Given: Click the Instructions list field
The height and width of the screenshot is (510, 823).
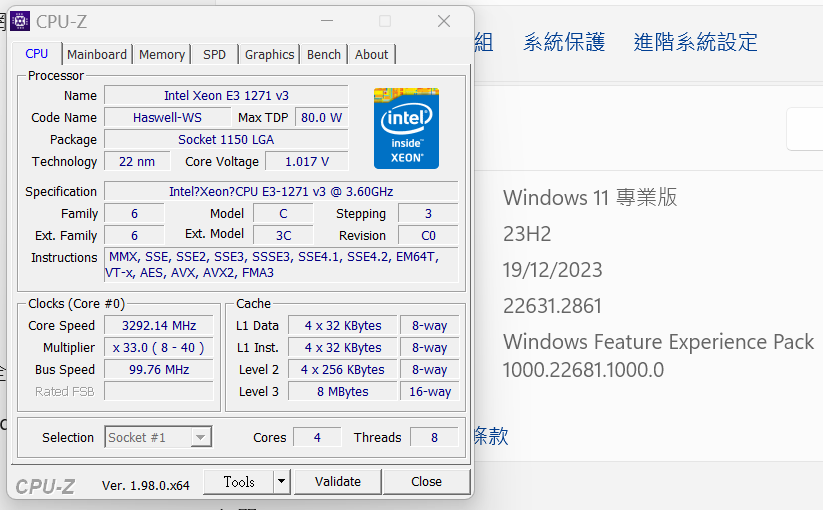Looking at the screenshot, I should click(281, 265).
